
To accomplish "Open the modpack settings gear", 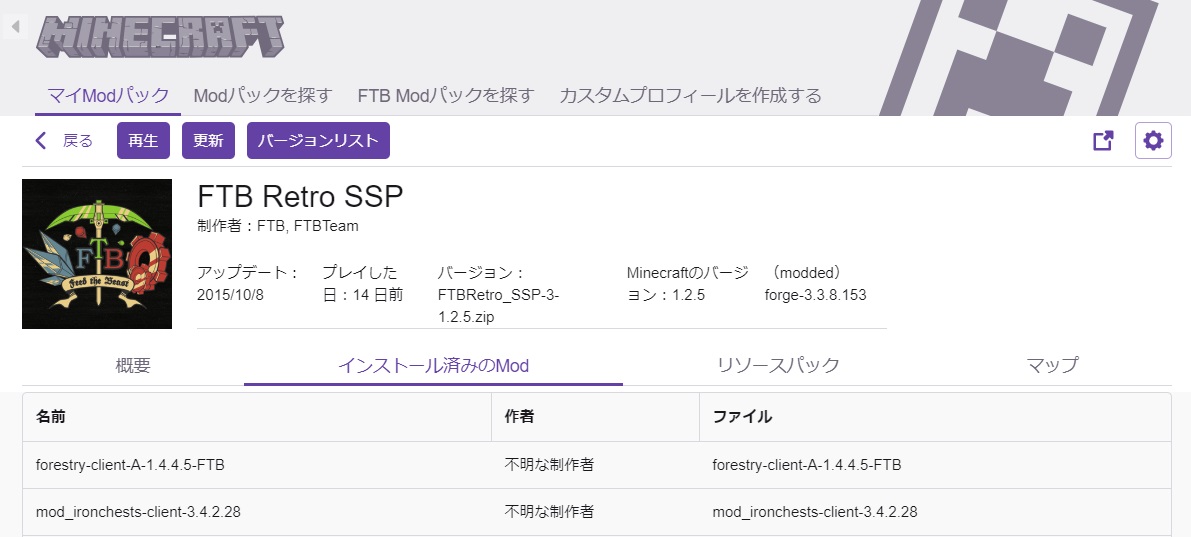I will pyautogui.click(x=1153, y=141).
